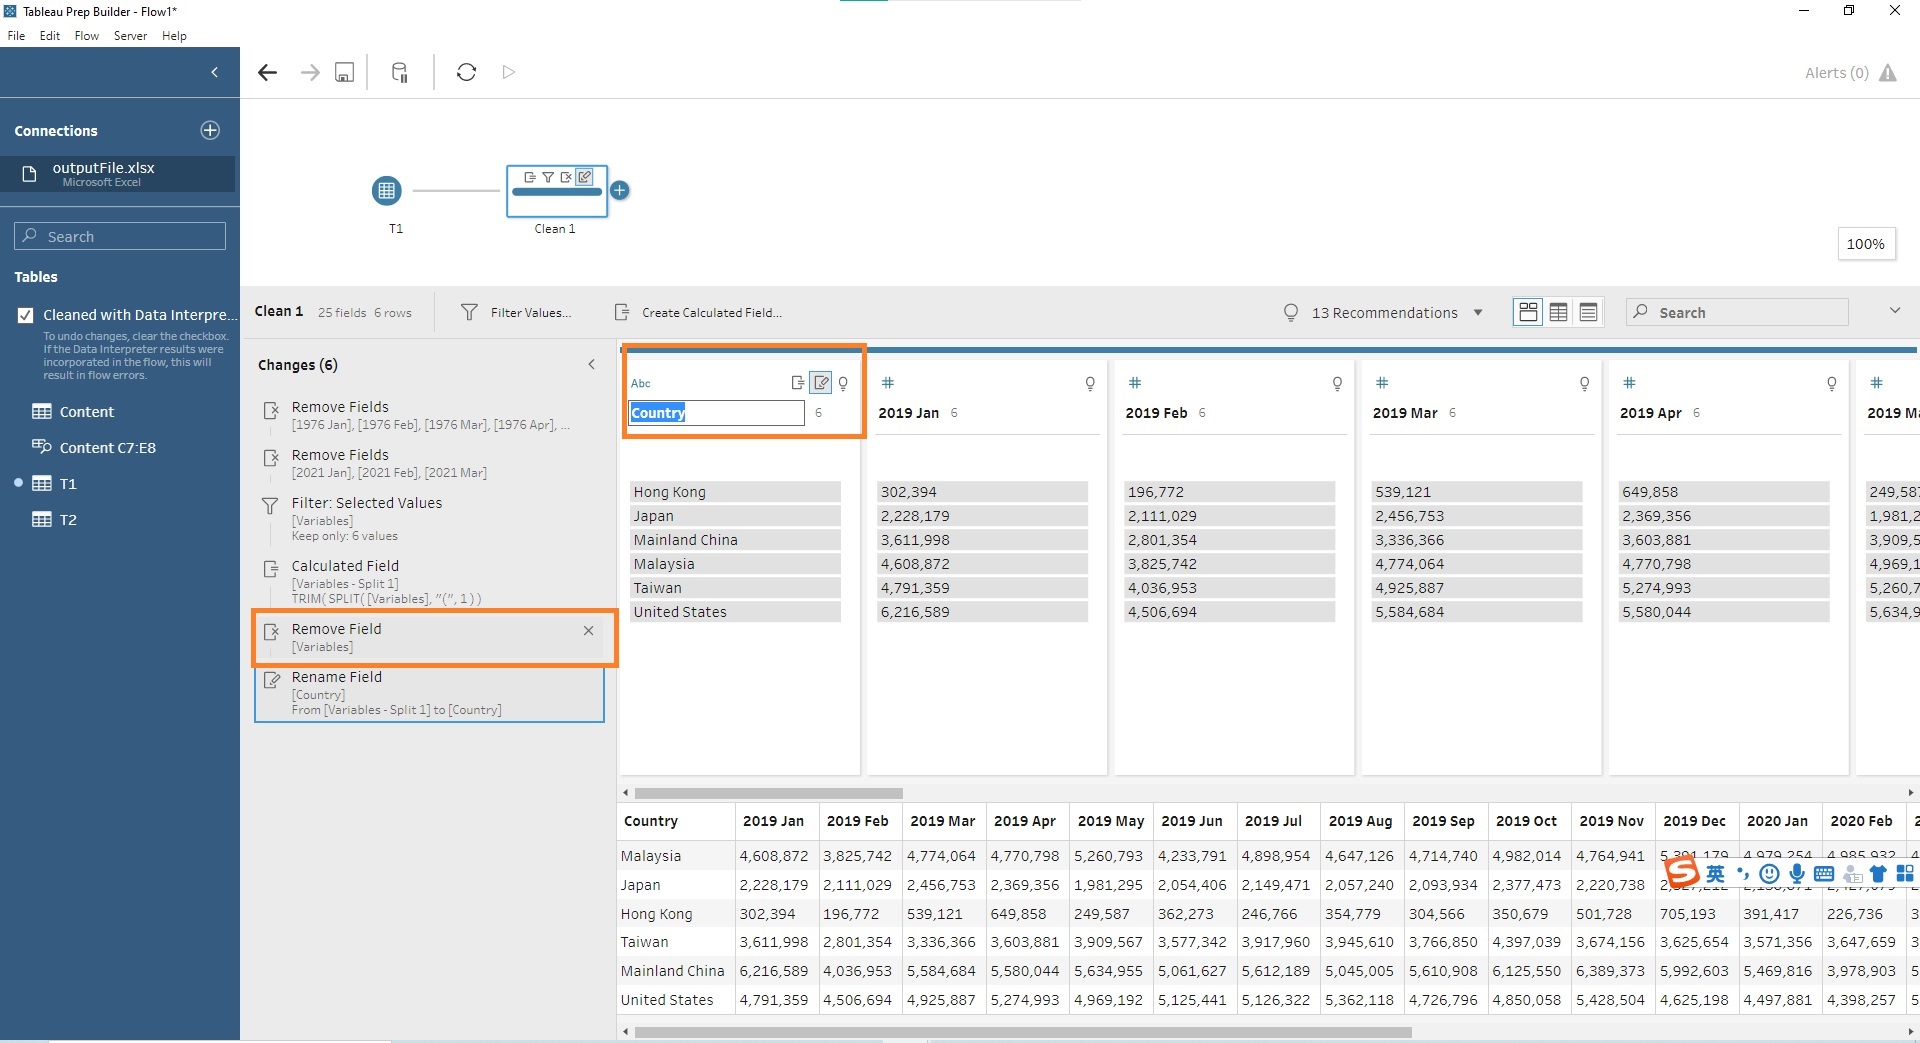Click data grid horizontal scrollbar
This screenshot has height=1043, width=1920.
[x=1022, y=1032]
